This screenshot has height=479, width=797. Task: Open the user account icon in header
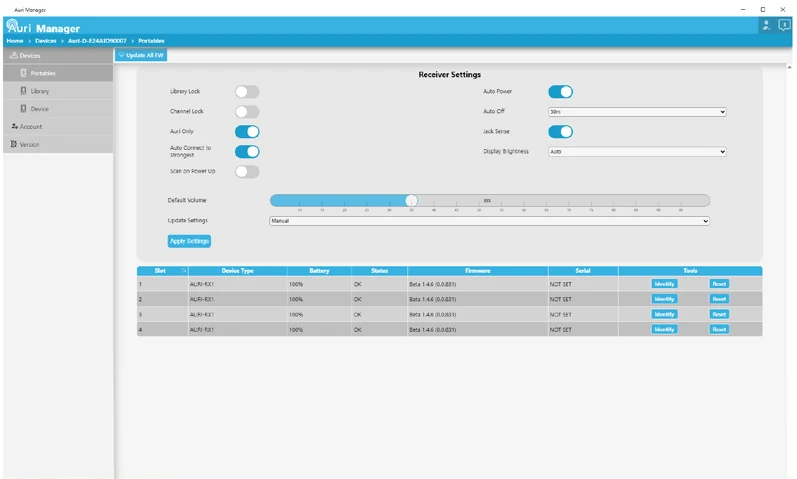point(766,25)
